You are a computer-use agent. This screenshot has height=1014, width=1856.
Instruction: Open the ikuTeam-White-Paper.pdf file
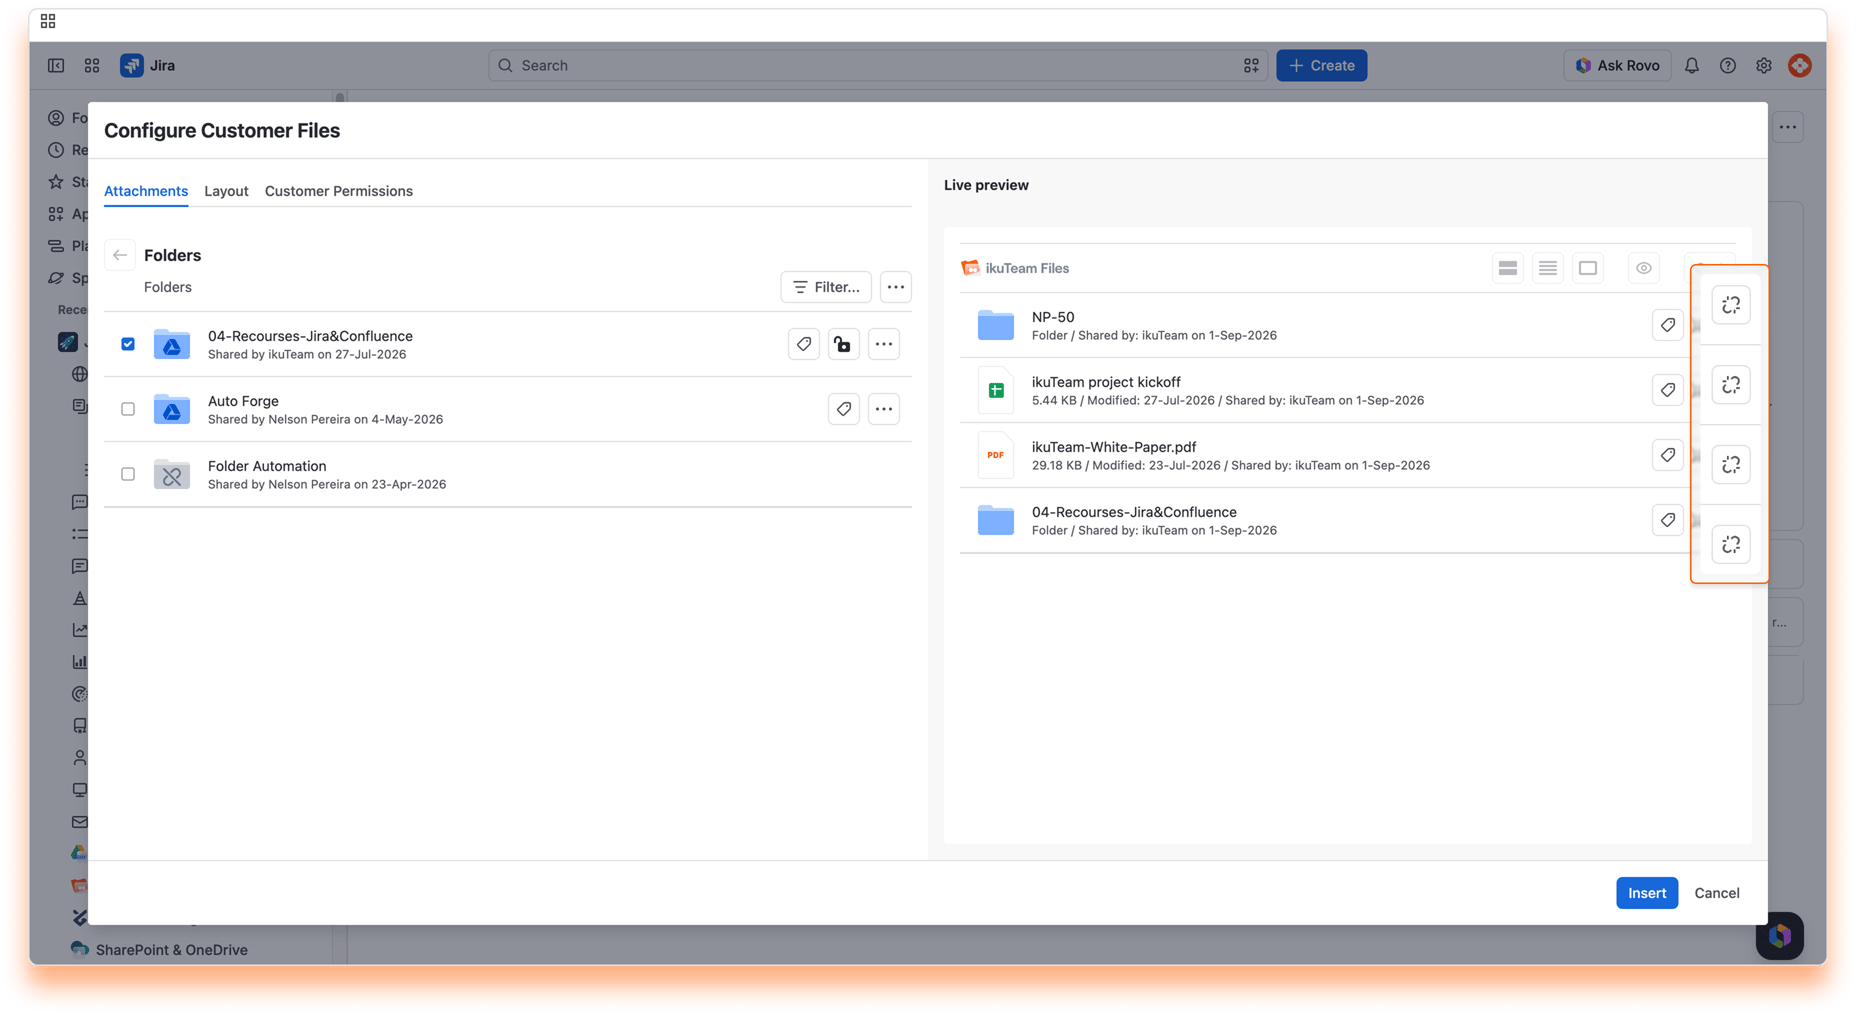click(x=1114, y=447)
